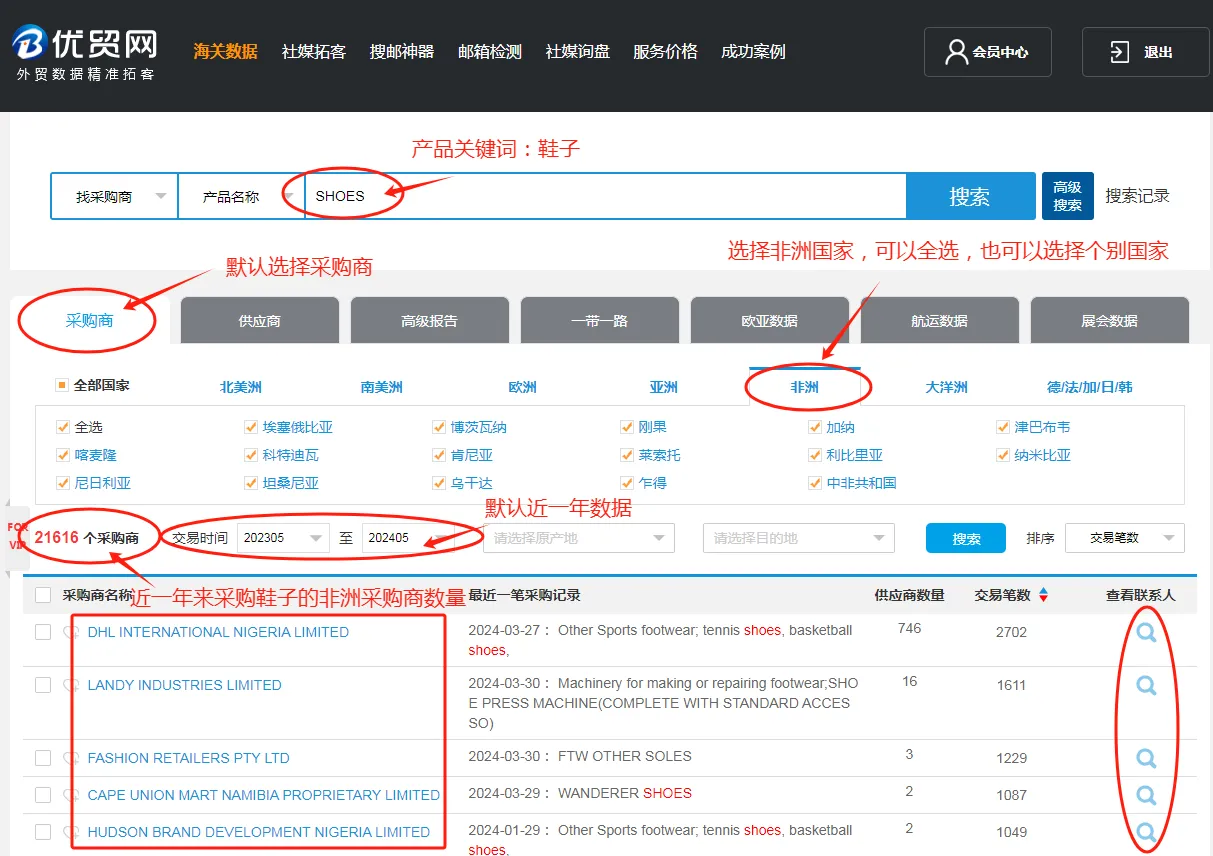Viewport: 1213px width, 856px height.
Task: Click the SHOES keyword input field
Action: click(600, 196)
